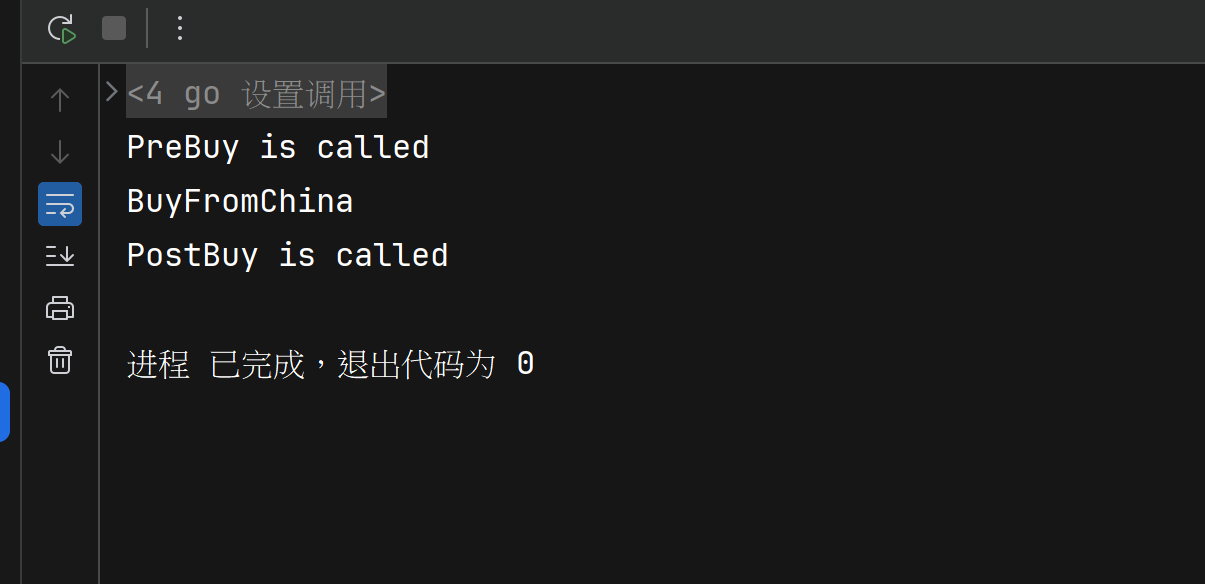Clear all console output with trash icon
The image size is (1205, 584).
click(60, 360)
